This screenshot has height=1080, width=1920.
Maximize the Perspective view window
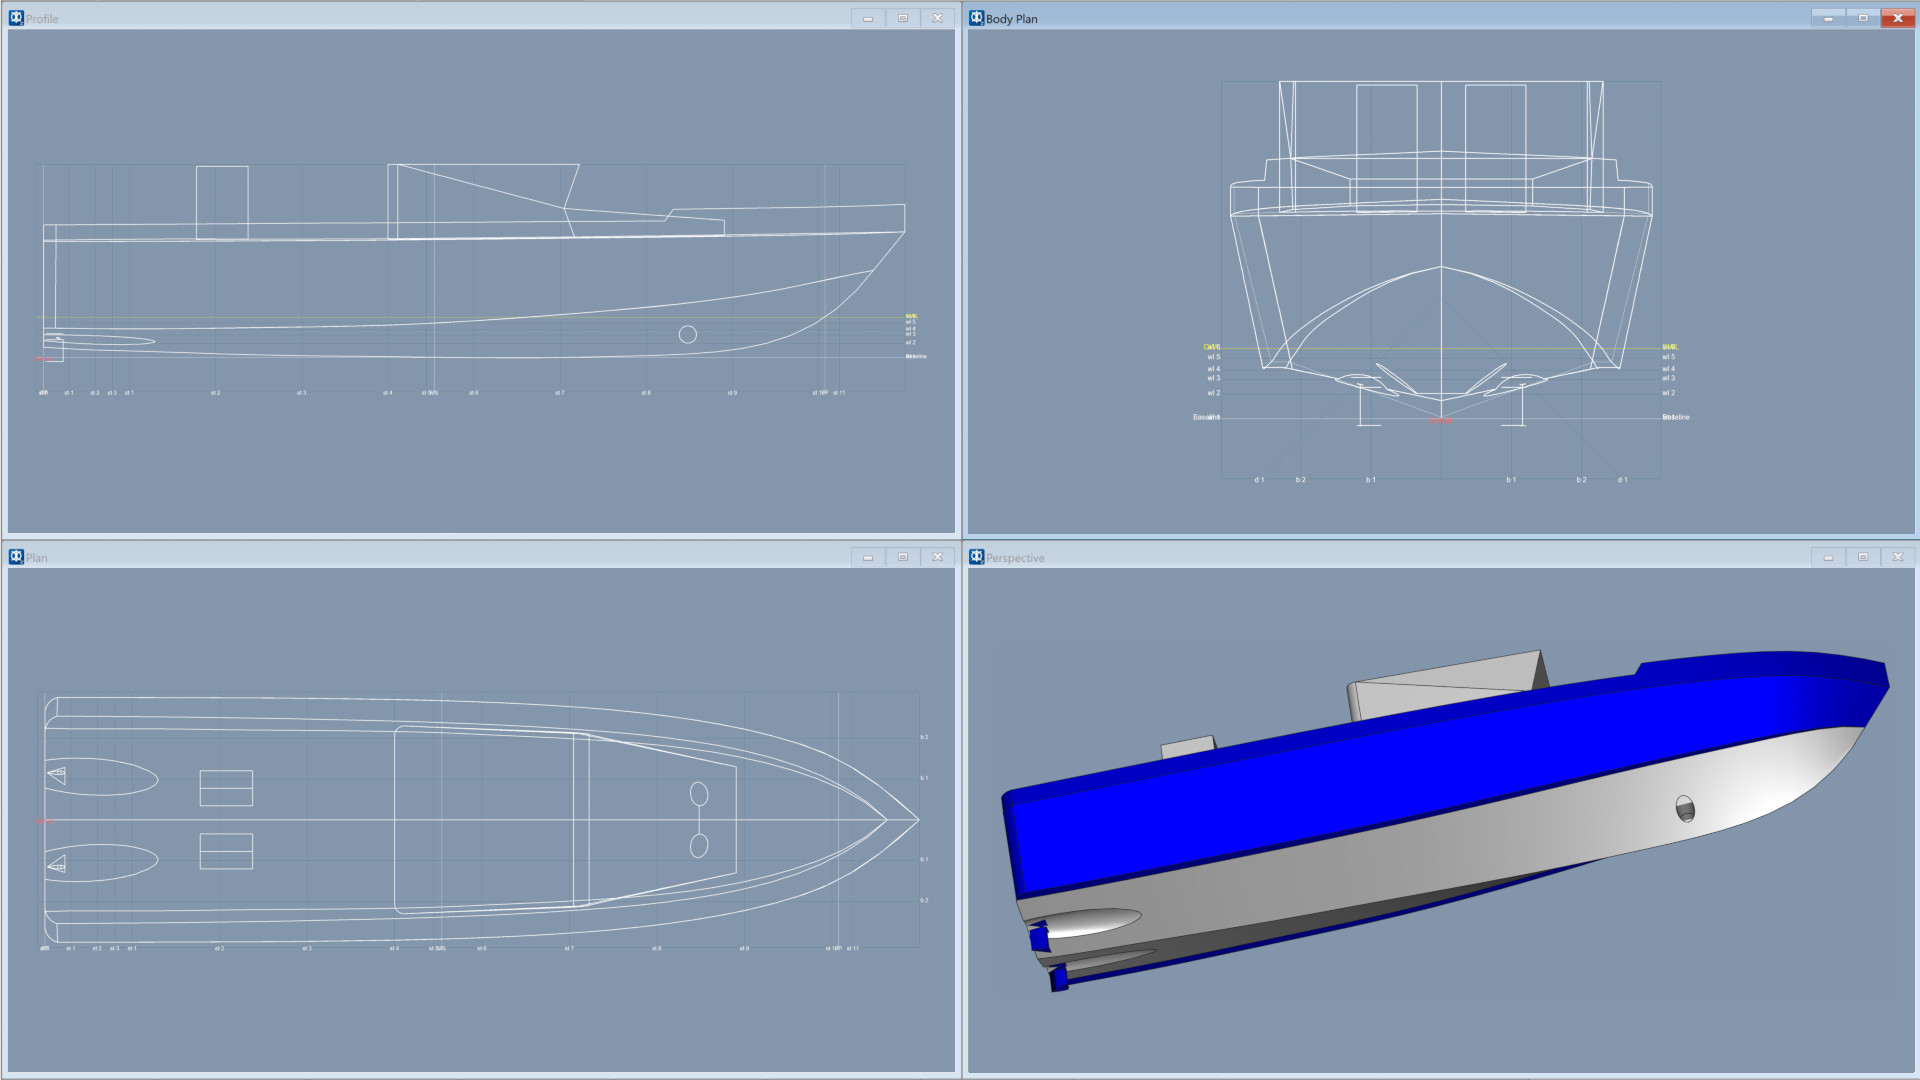click(x=1862, y=557)
